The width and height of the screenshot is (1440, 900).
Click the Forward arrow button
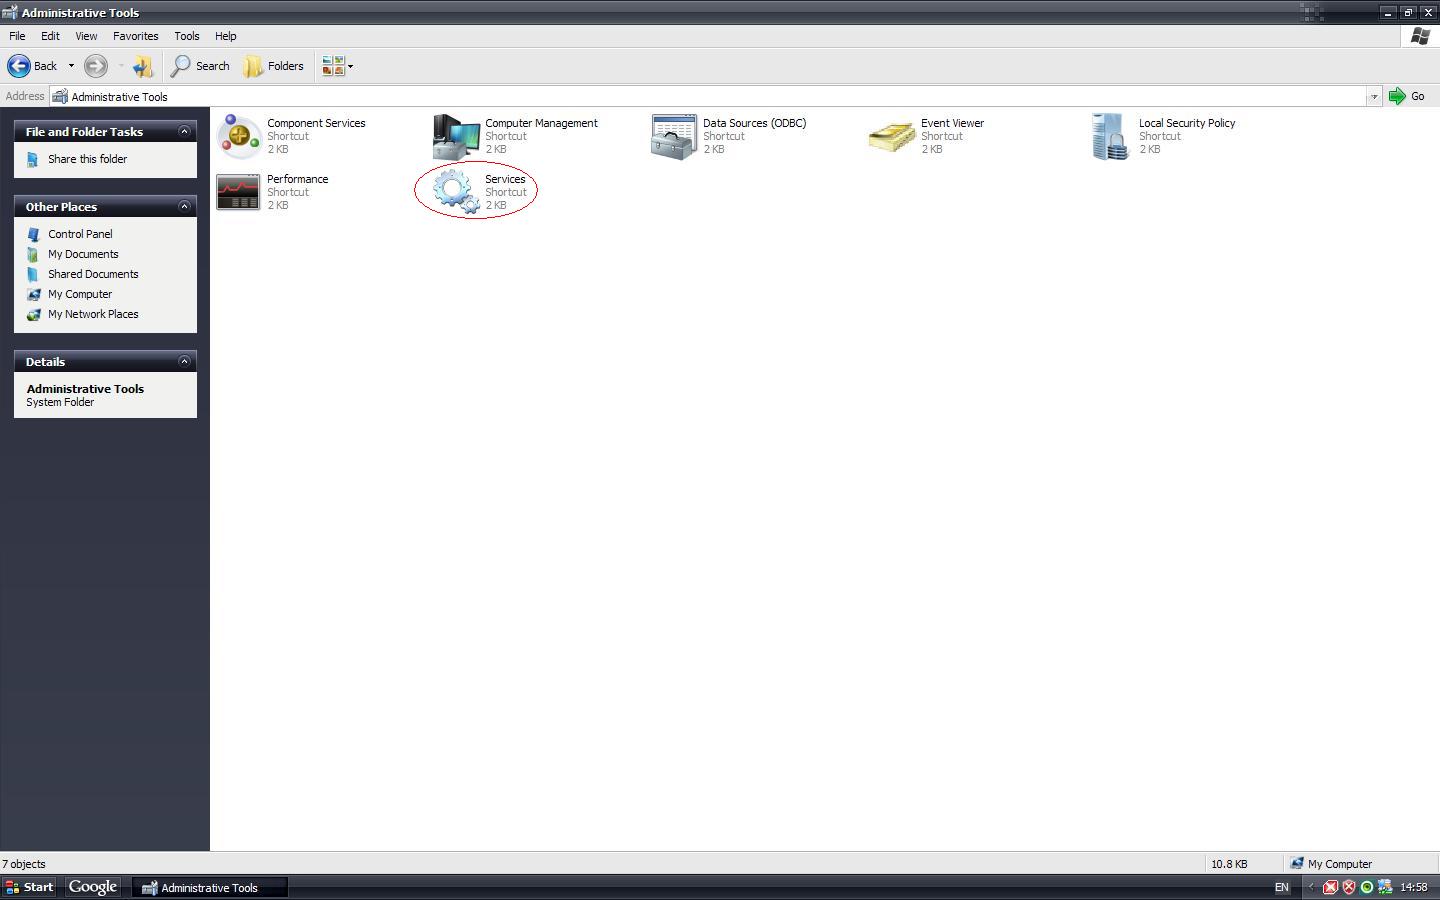(96, 66)
